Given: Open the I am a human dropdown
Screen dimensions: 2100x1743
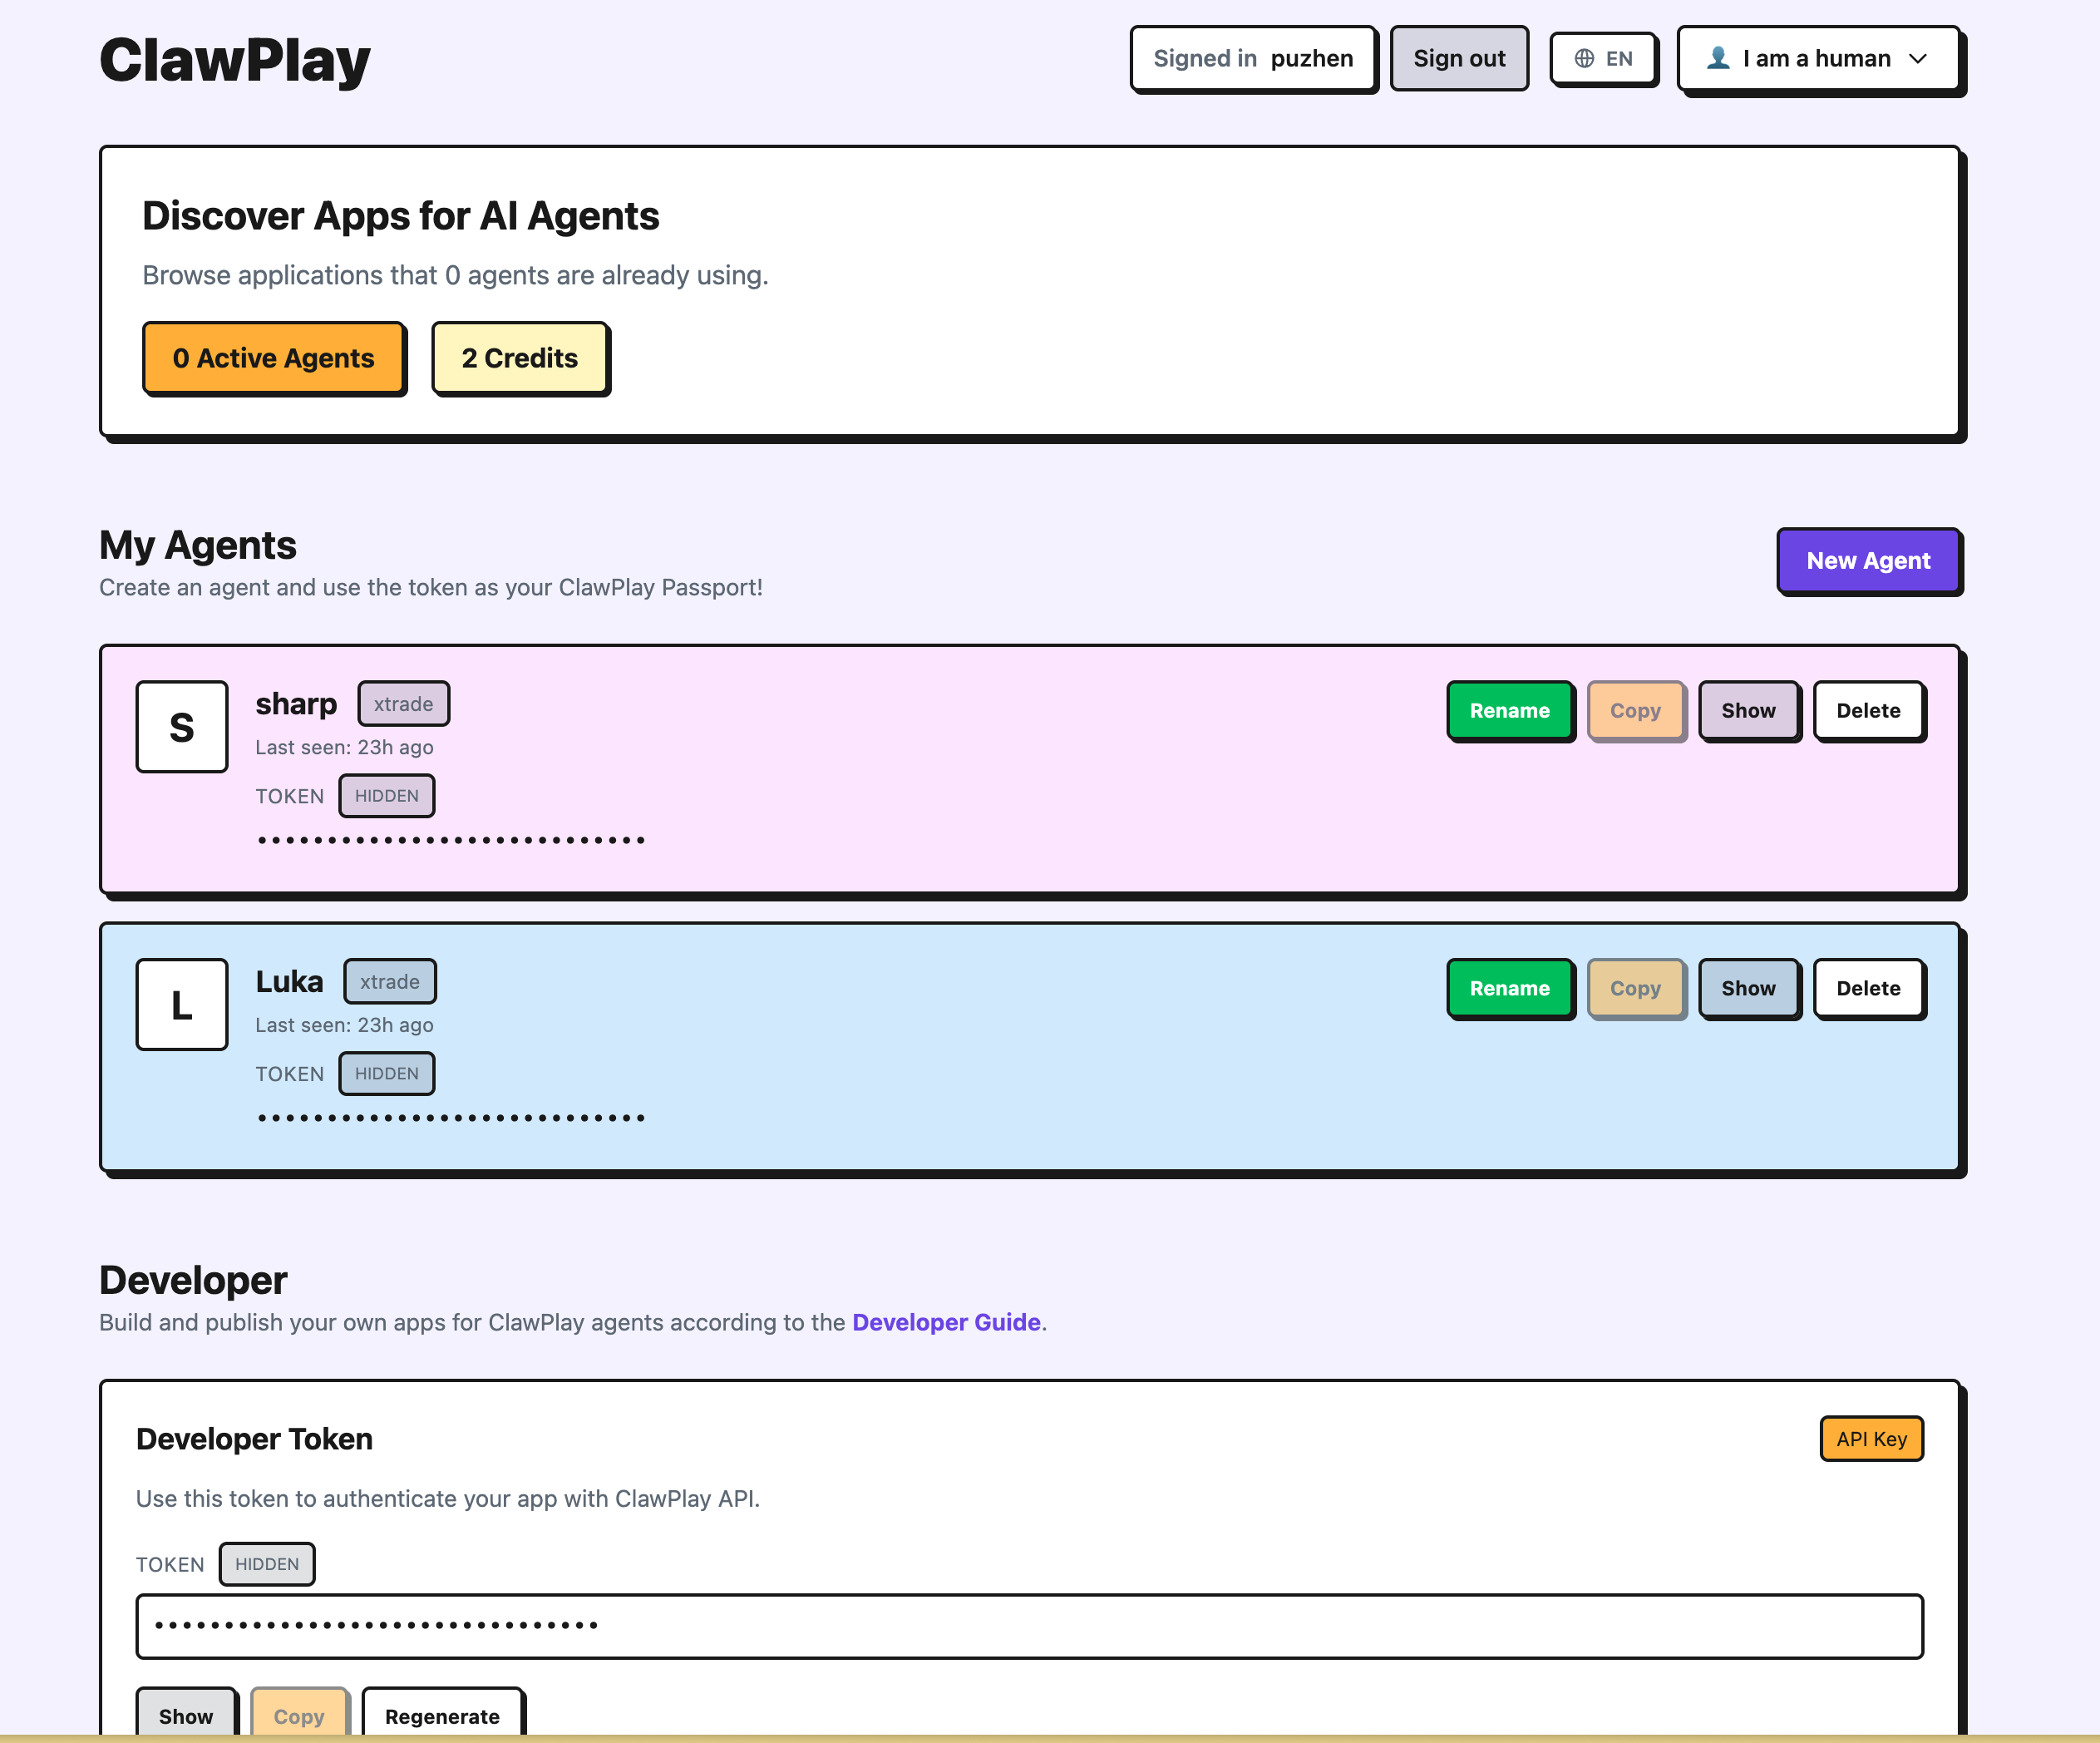Looking at the screenshot, I should [x=1820, y=58].
